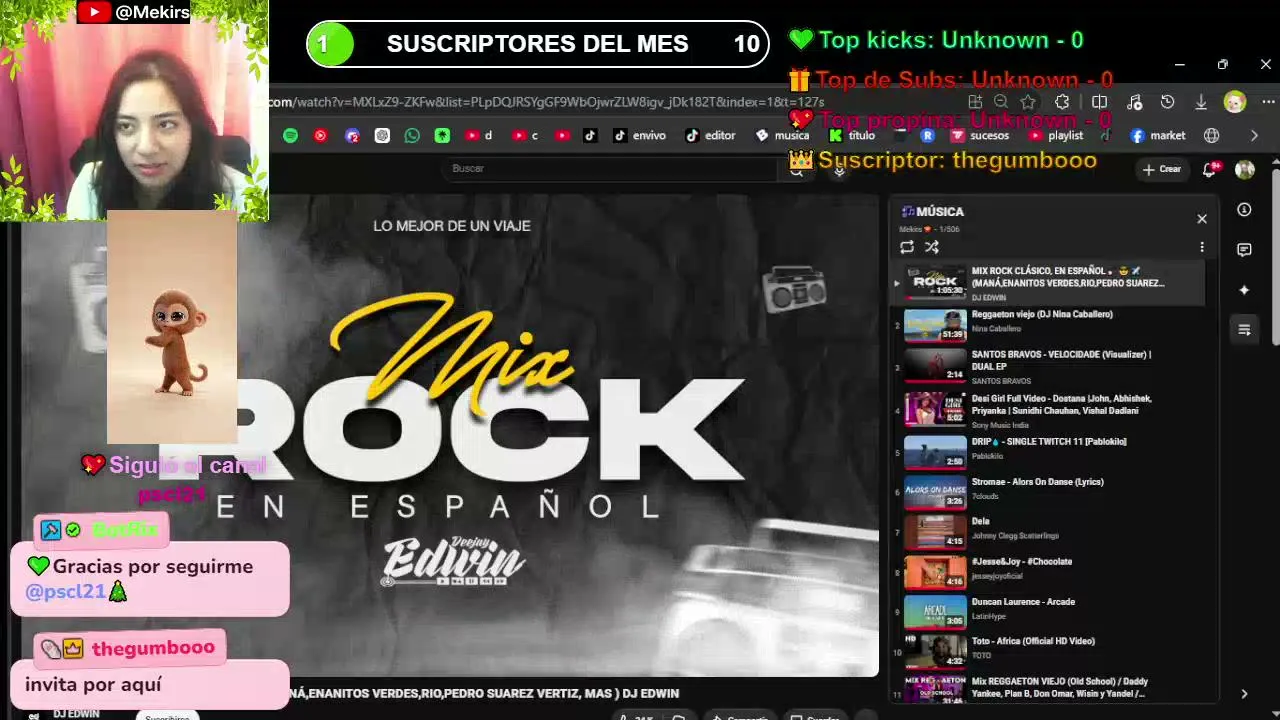Open the browser extensions puzzle icon
Image resolution: width=1280 pixels, height=720 pixels.
(1062, 102)
